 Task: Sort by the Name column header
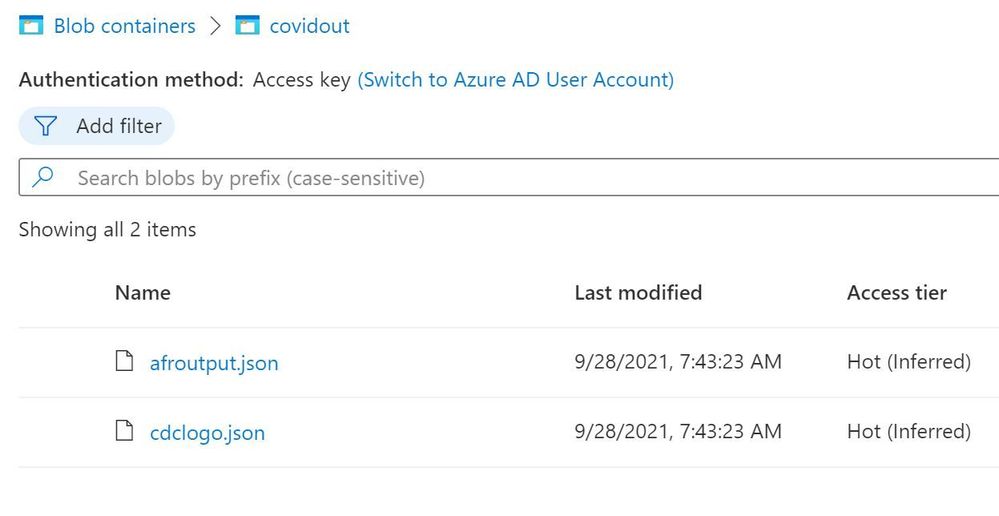pyautogui.click(x=143, y=292)
